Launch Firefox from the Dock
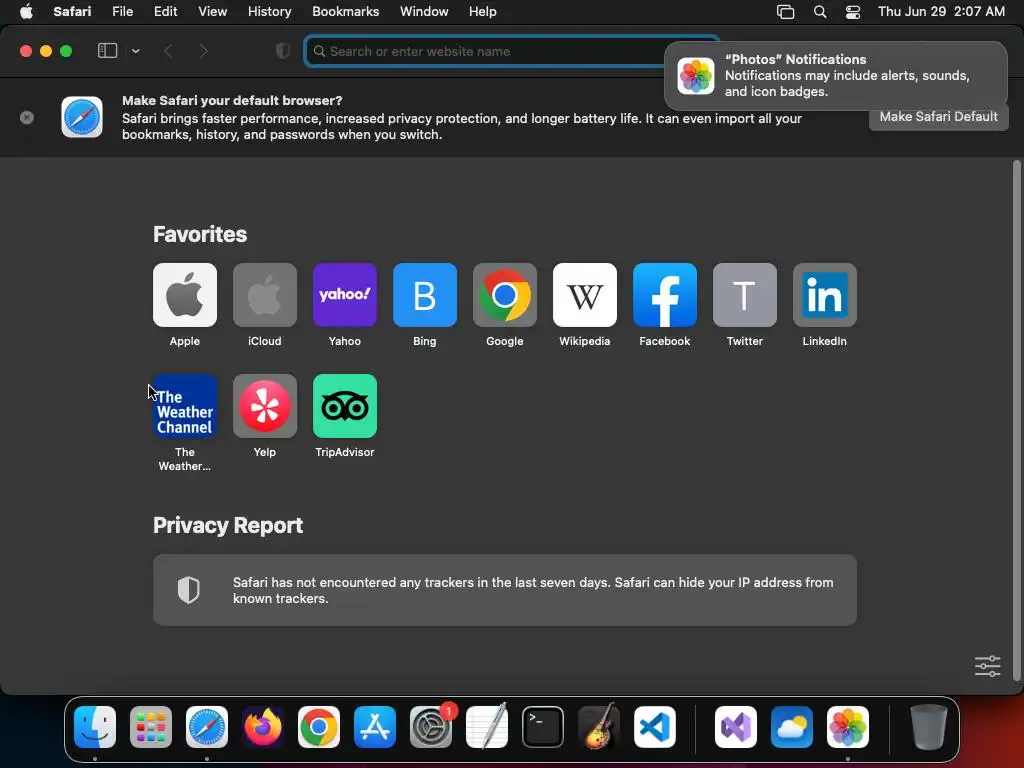 [263, 727]
